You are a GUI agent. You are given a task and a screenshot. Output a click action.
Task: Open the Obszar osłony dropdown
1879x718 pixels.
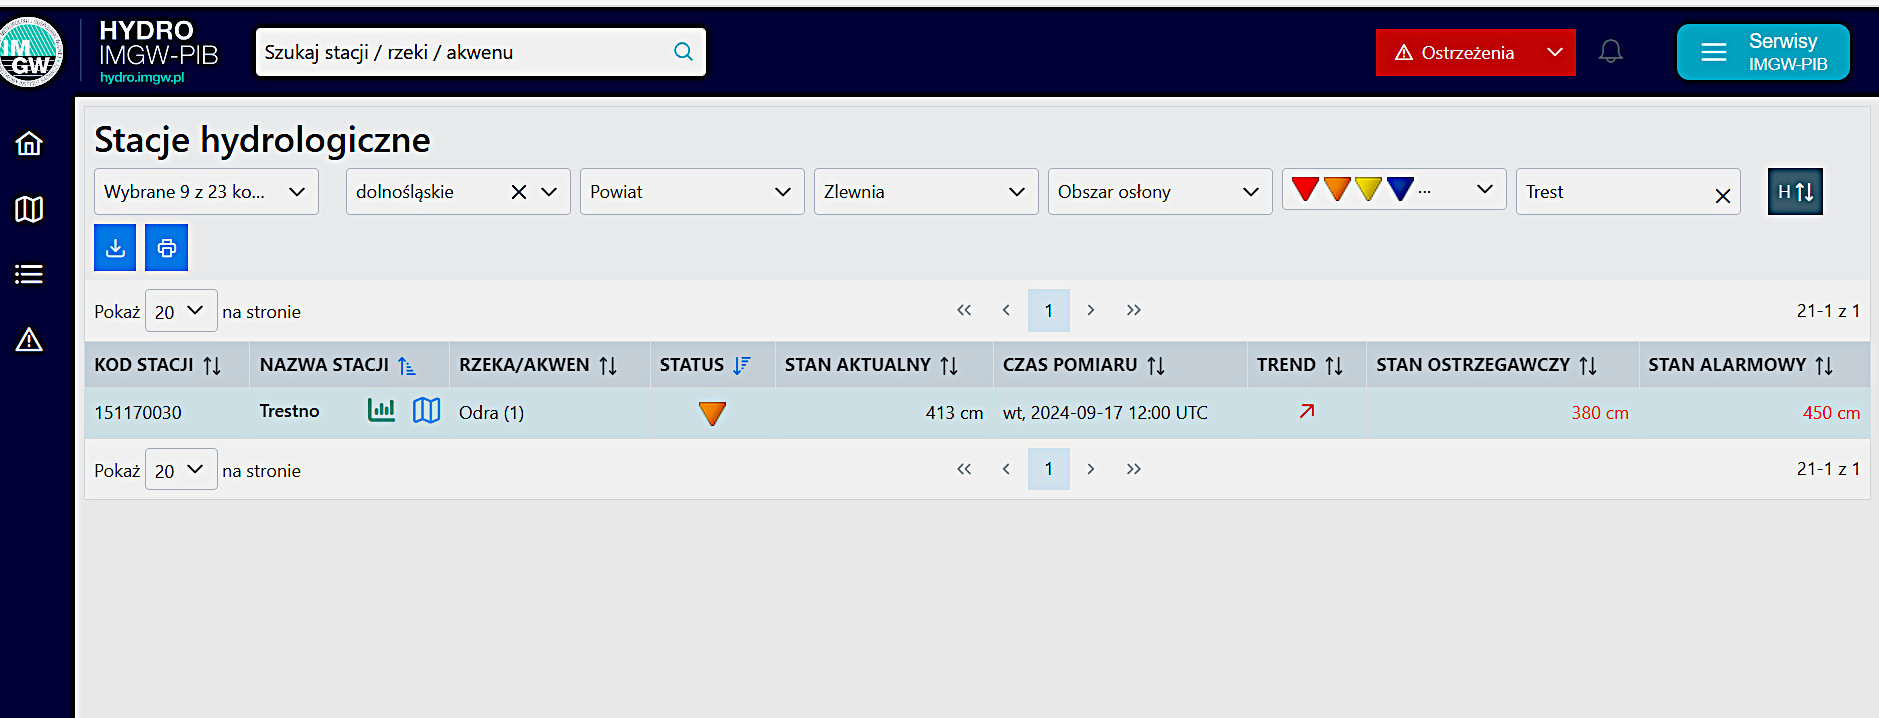pyautogui.click(x=1160, y=191)
